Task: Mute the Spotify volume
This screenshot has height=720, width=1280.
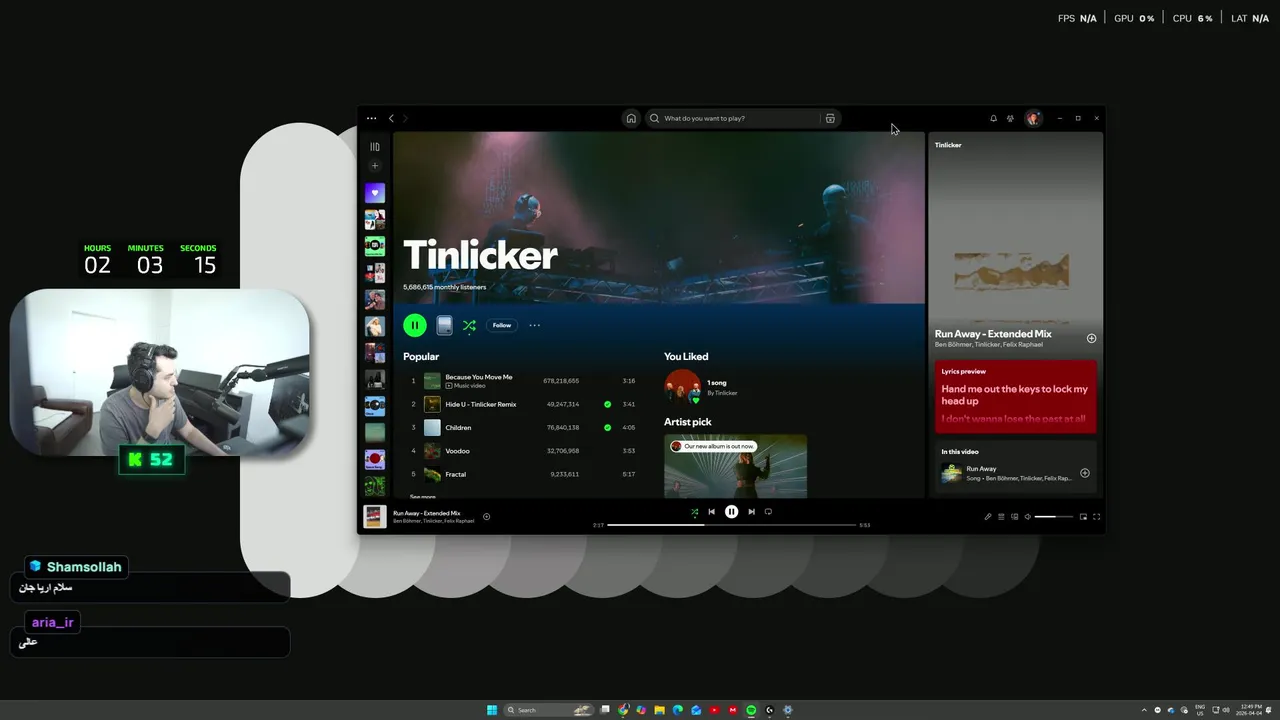Action: (x=1027, y=517)
